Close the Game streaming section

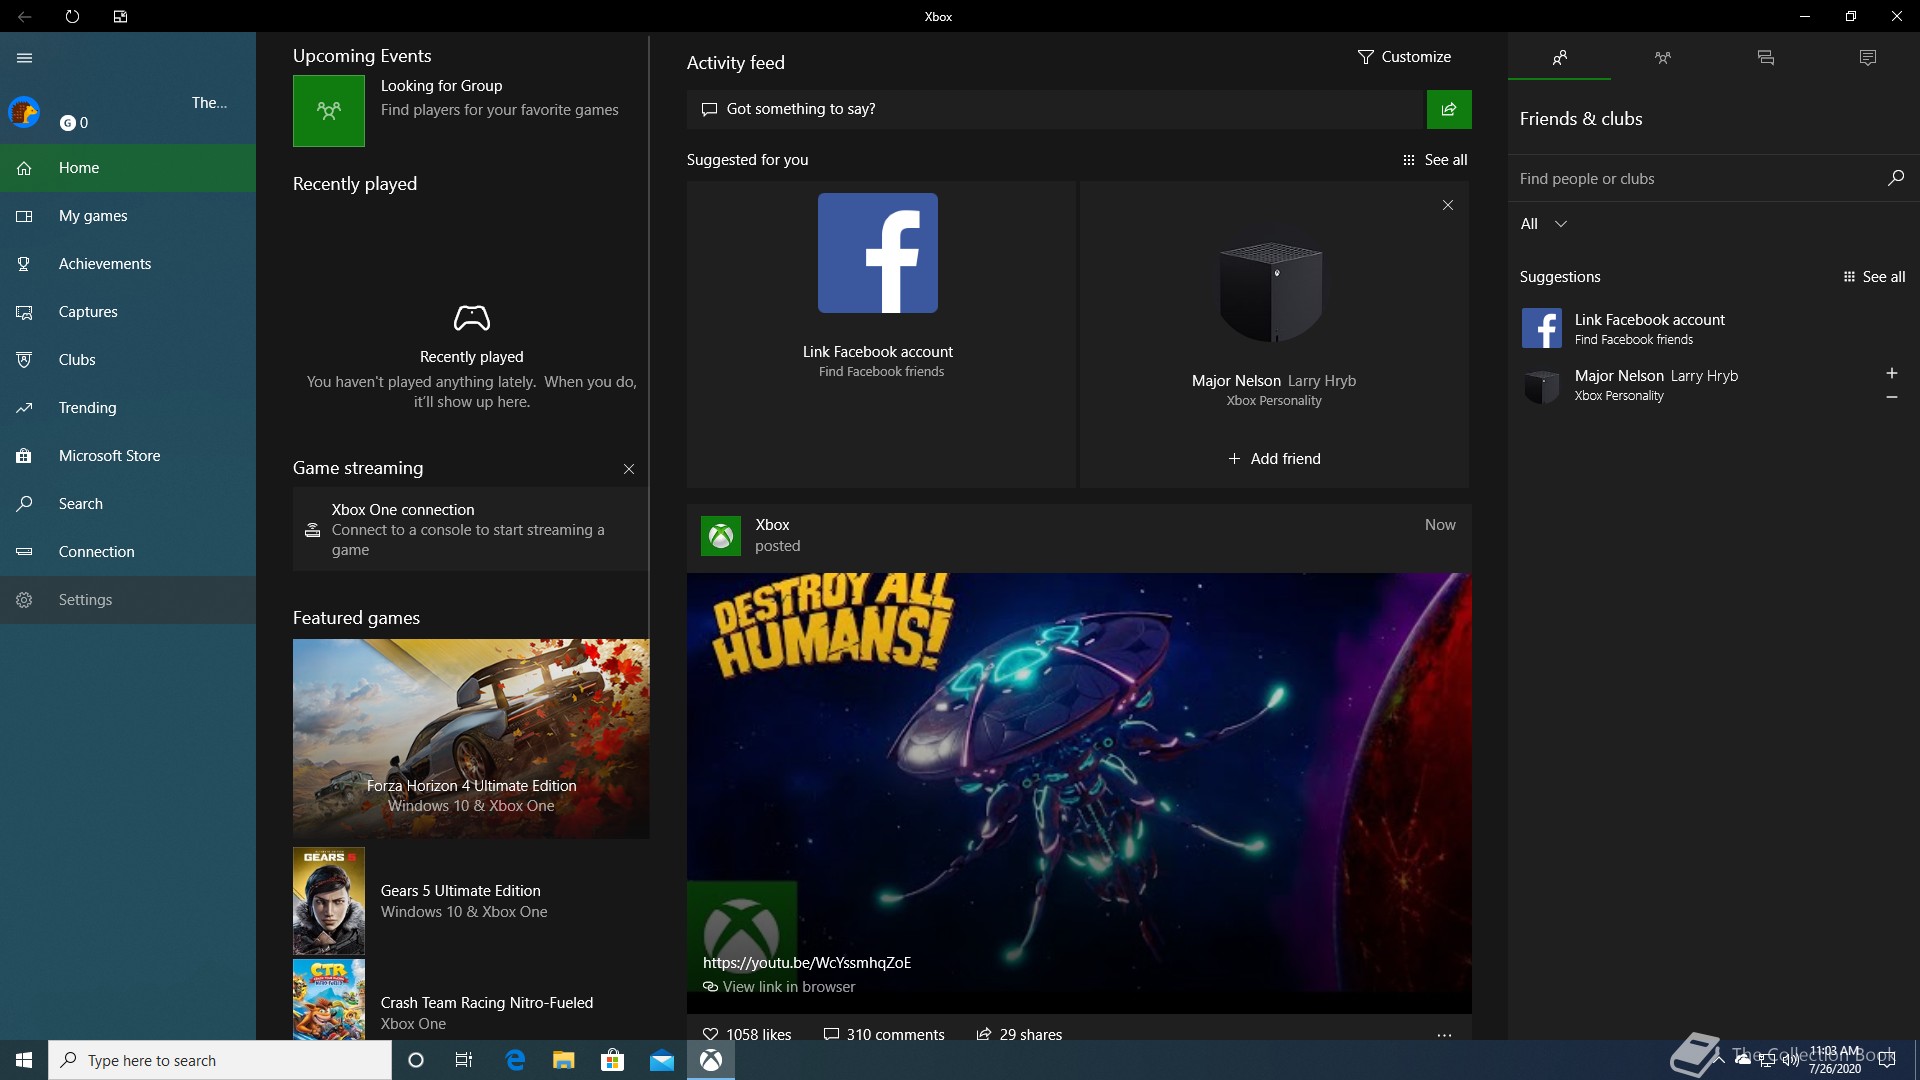coord(629,469)
